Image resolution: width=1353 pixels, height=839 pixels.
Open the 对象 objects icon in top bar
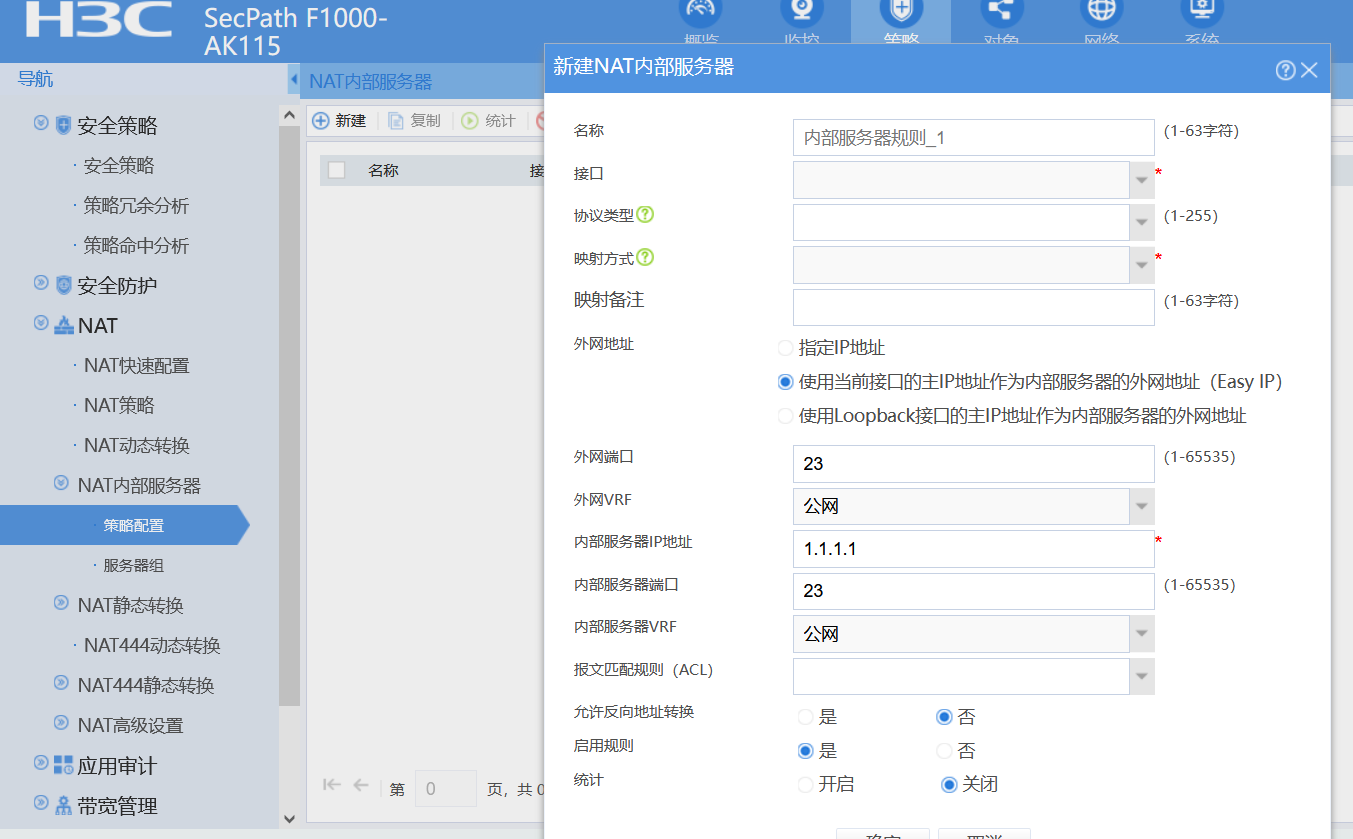point(1000,9)
